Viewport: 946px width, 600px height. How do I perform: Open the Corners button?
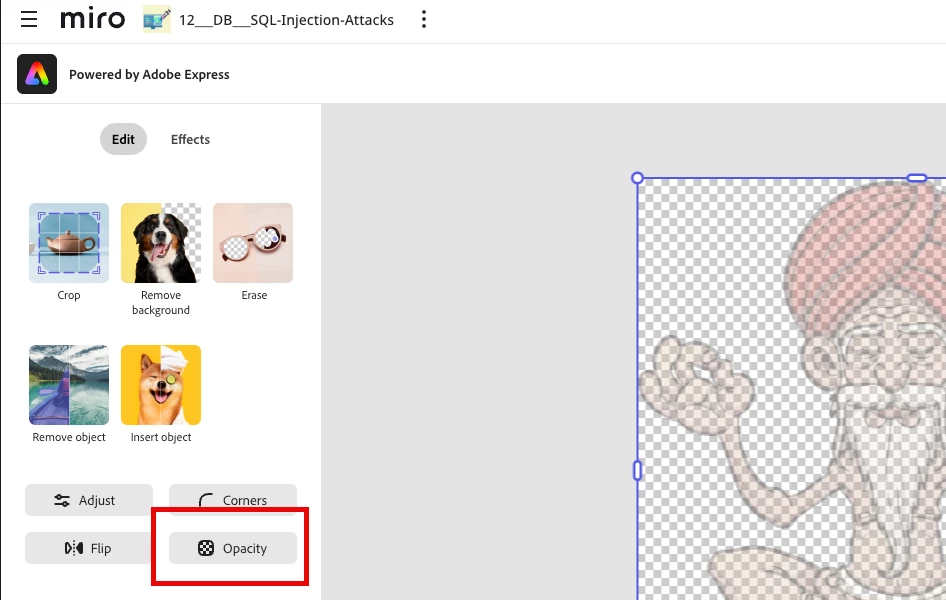233,500
